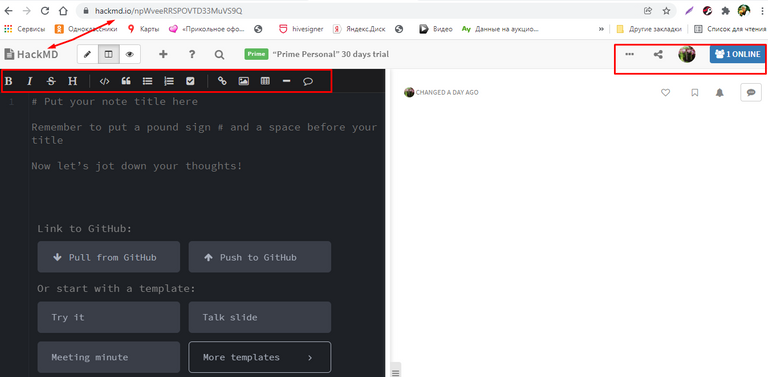Open the Данные на аукцио bookmark

pos(500,29)
